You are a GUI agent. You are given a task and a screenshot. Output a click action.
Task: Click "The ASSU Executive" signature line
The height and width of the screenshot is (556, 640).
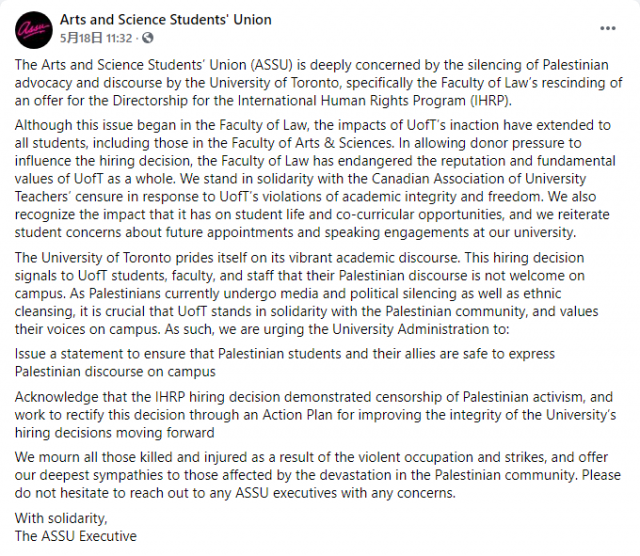[76, 536]
